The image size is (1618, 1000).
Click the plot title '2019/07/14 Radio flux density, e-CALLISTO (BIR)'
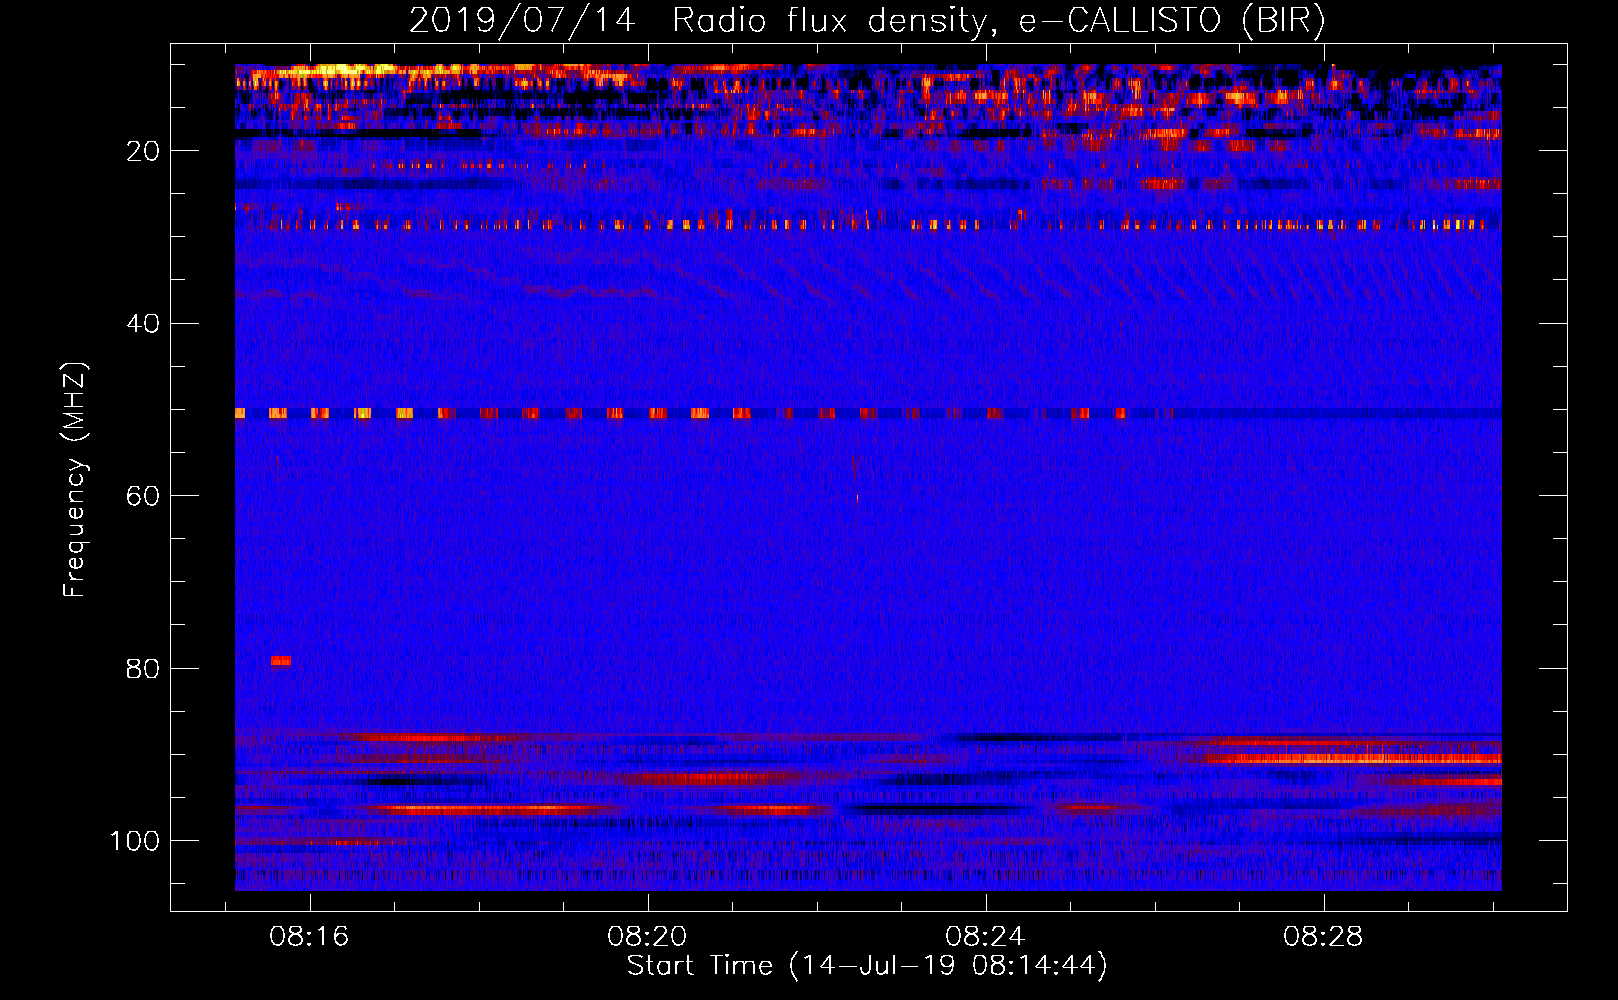tap(867, 20)
